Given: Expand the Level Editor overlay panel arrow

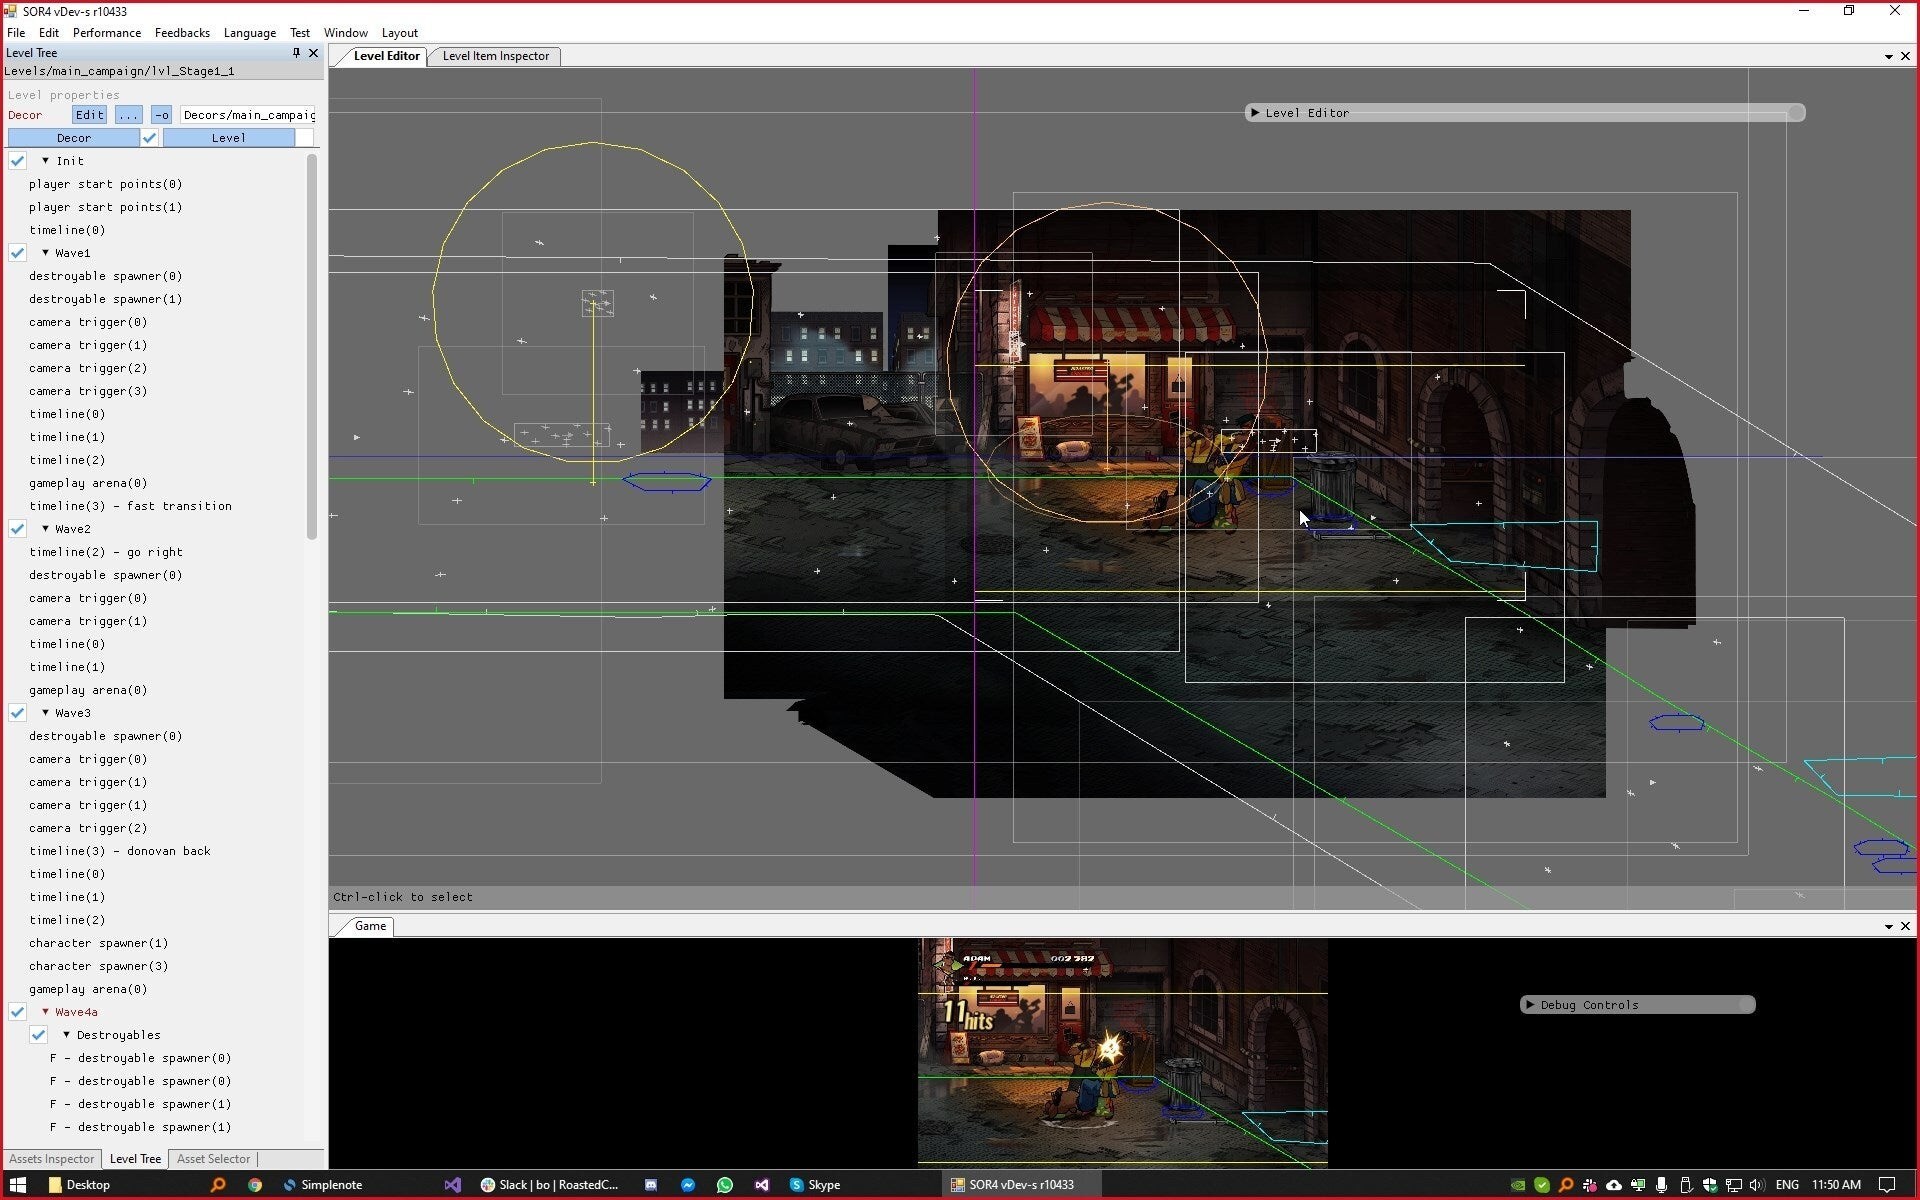Looking at the screenshot, I should [1254, 113].
